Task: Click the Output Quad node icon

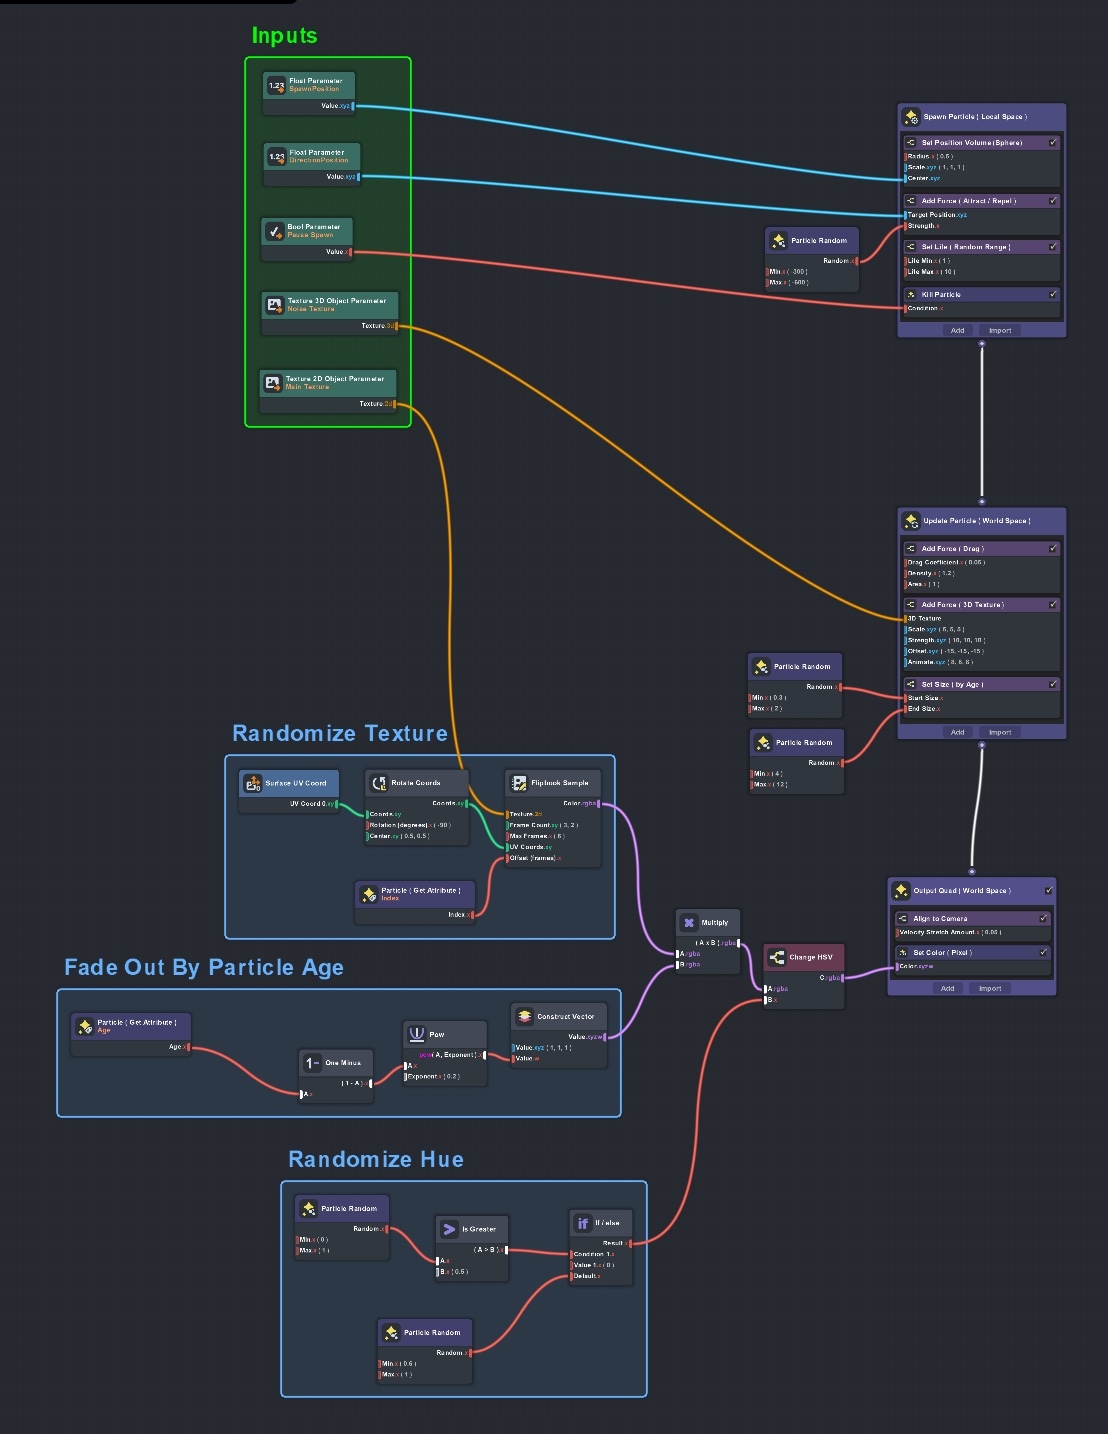Action: (901, 891)
